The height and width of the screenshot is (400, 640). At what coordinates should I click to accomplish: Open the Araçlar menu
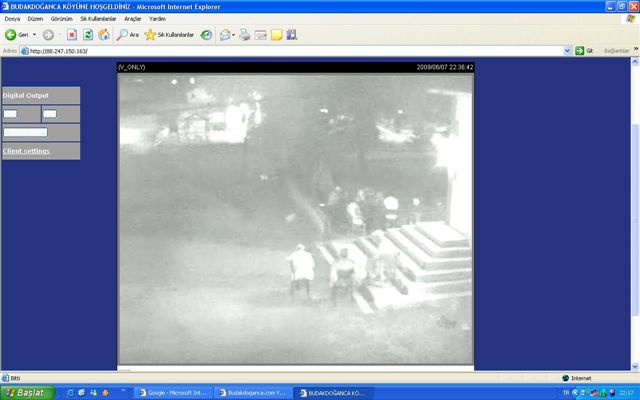point(132,18)
